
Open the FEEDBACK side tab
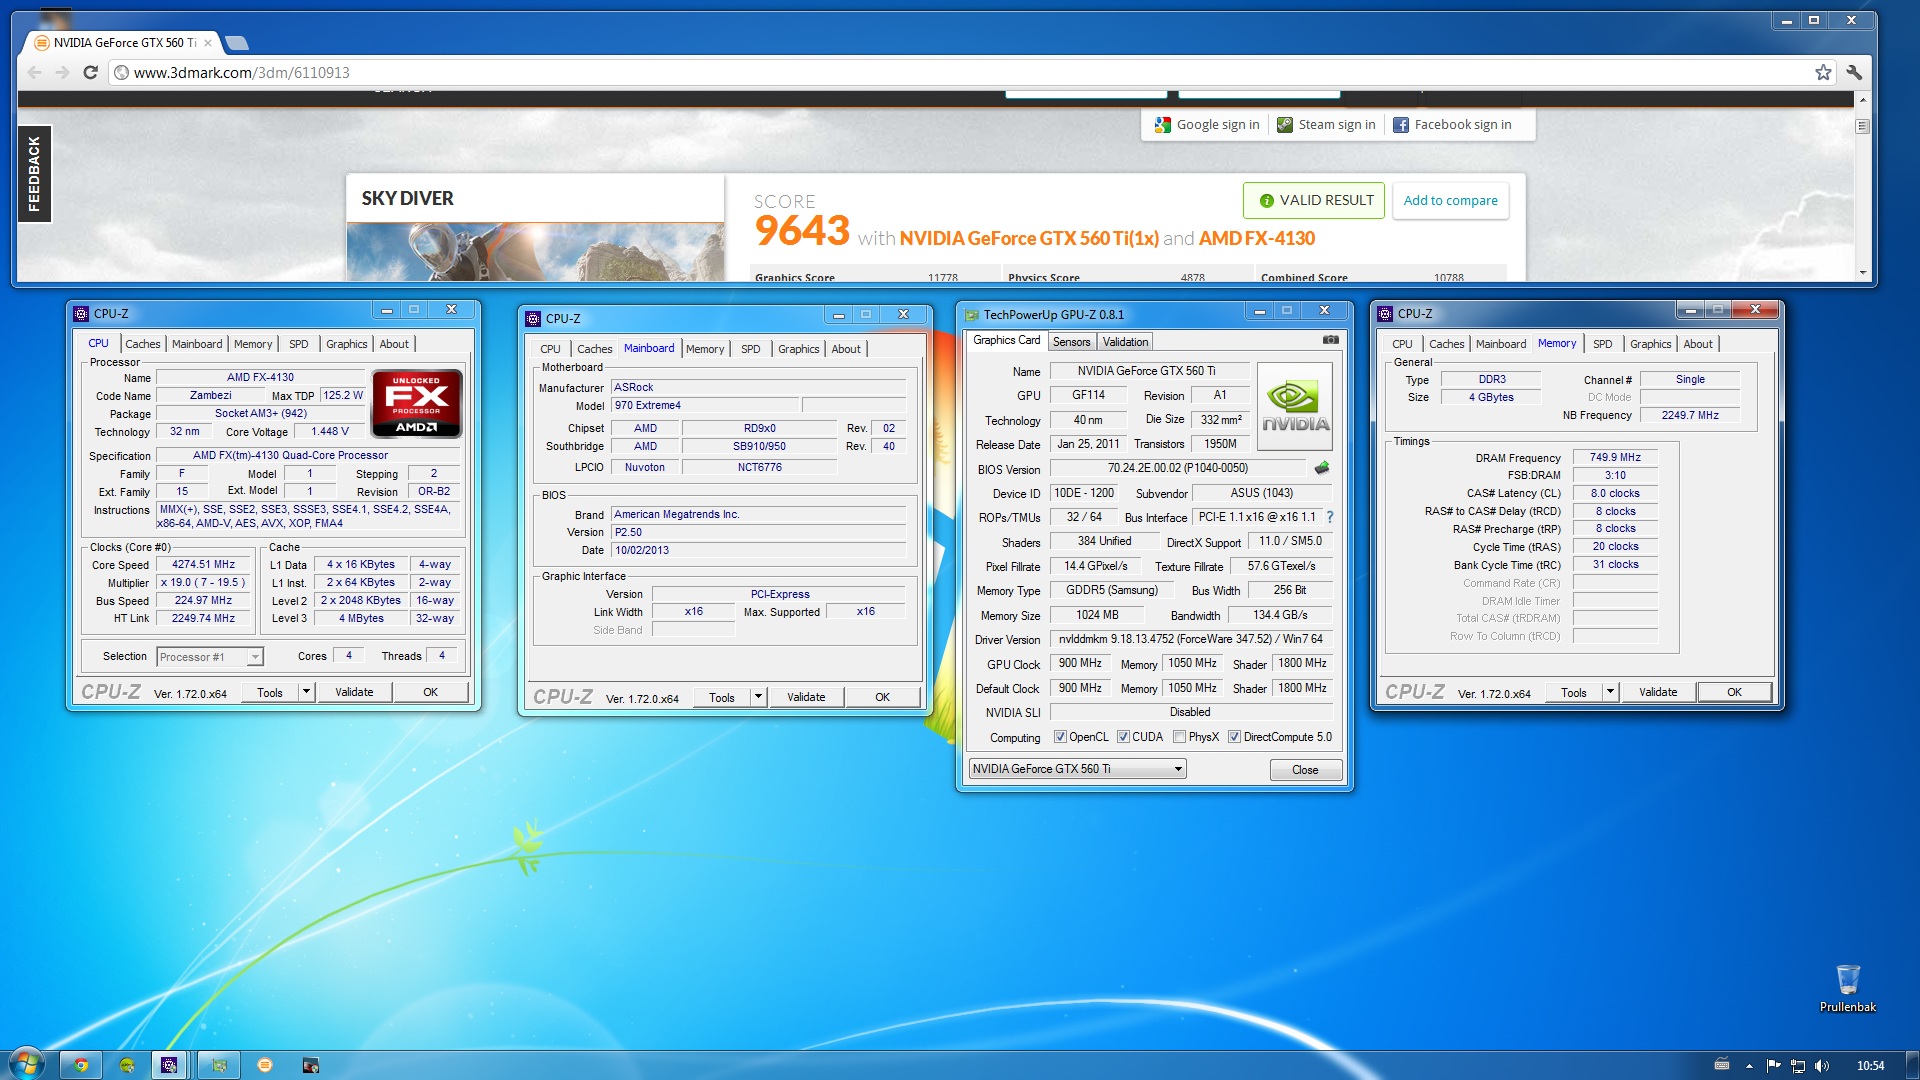pyautogui.click(x=34, y=173)
